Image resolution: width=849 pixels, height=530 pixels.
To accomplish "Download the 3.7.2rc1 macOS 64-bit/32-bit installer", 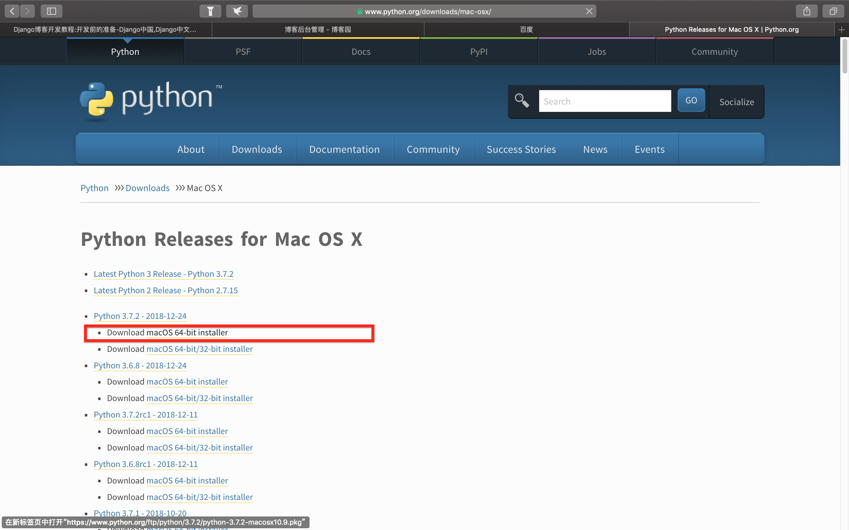I will pos(199,448).
